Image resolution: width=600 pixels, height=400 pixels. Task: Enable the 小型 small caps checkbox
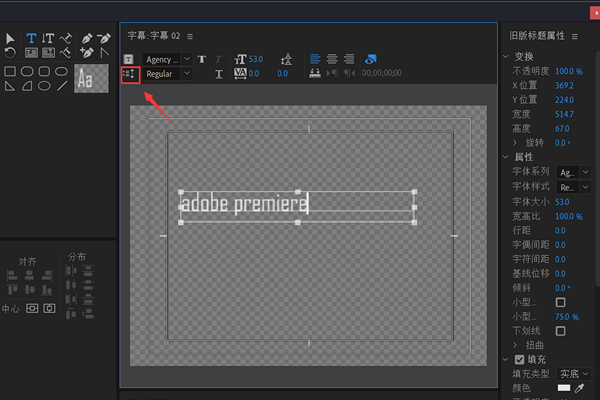(x=561, y=302)
